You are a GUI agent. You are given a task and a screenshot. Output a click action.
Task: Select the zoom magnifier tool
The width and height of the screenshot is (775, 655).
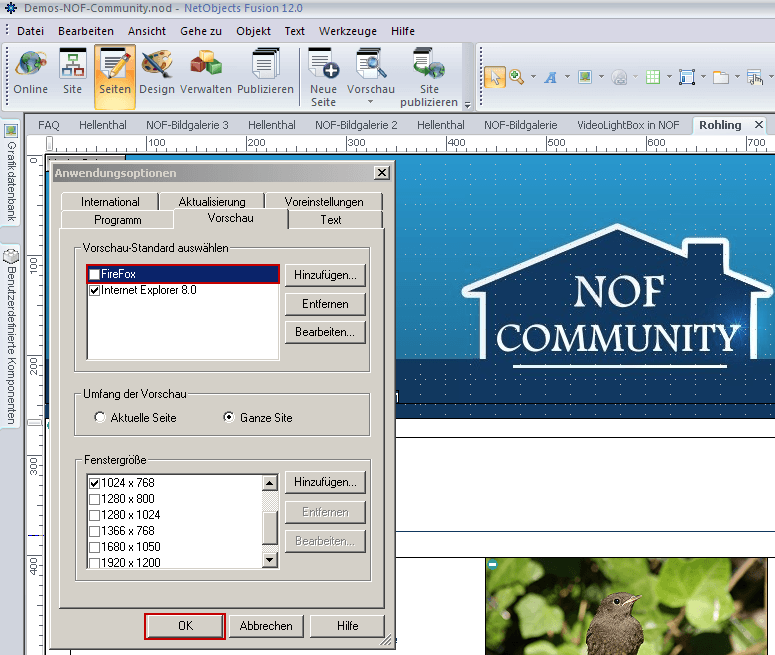[516, 77]
